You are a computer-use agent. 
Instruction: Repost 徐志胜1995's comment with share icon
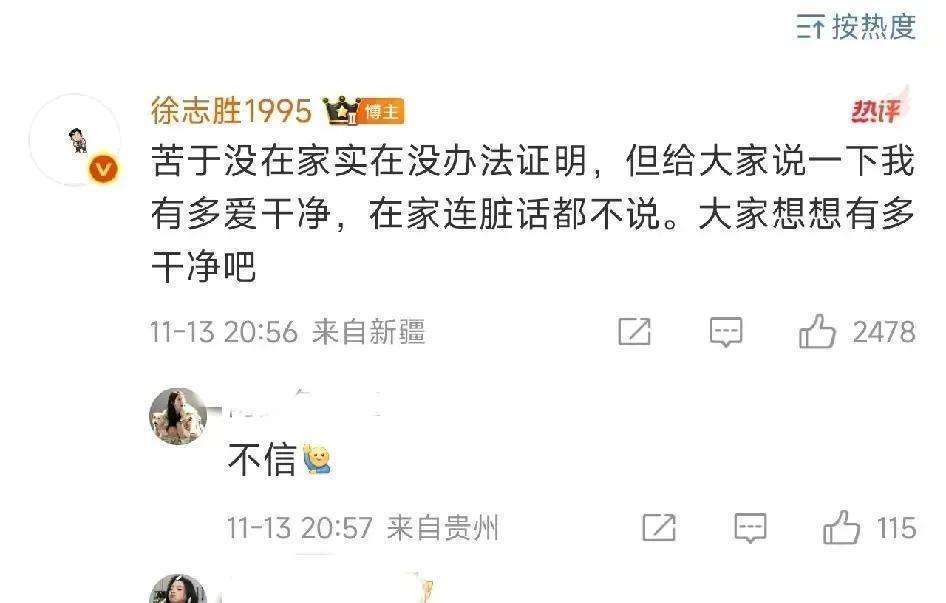click(635, 331)
